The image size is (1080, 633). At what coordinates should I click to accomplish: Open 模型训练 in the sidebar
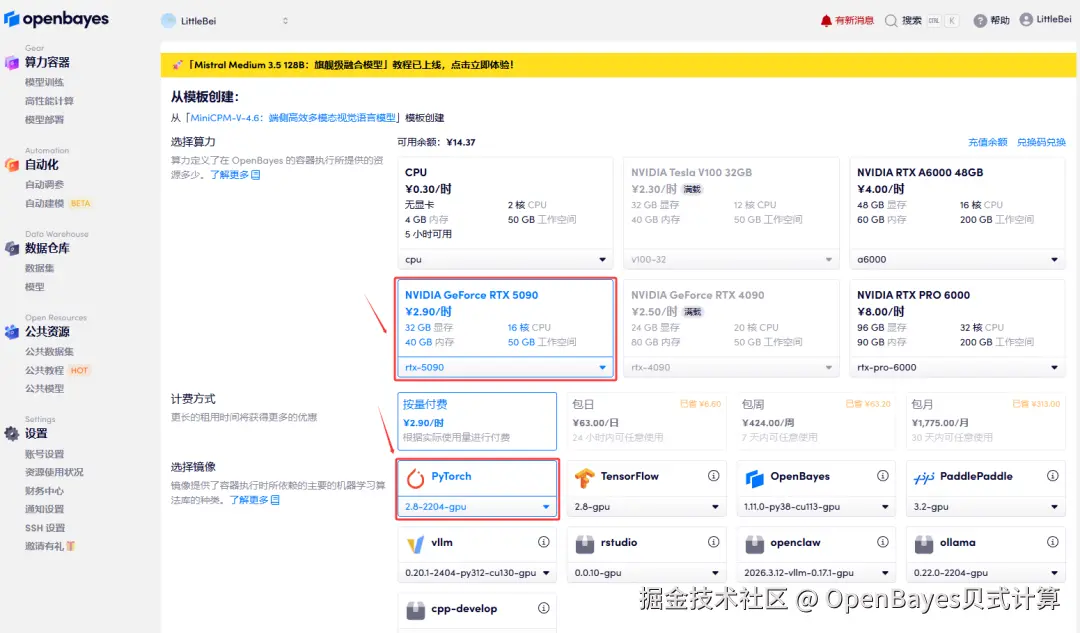point(44,82)
